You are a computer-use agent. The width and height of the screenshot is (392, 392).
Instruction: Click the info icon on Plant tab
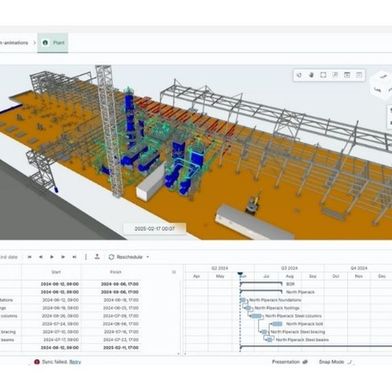pos(45,43)
